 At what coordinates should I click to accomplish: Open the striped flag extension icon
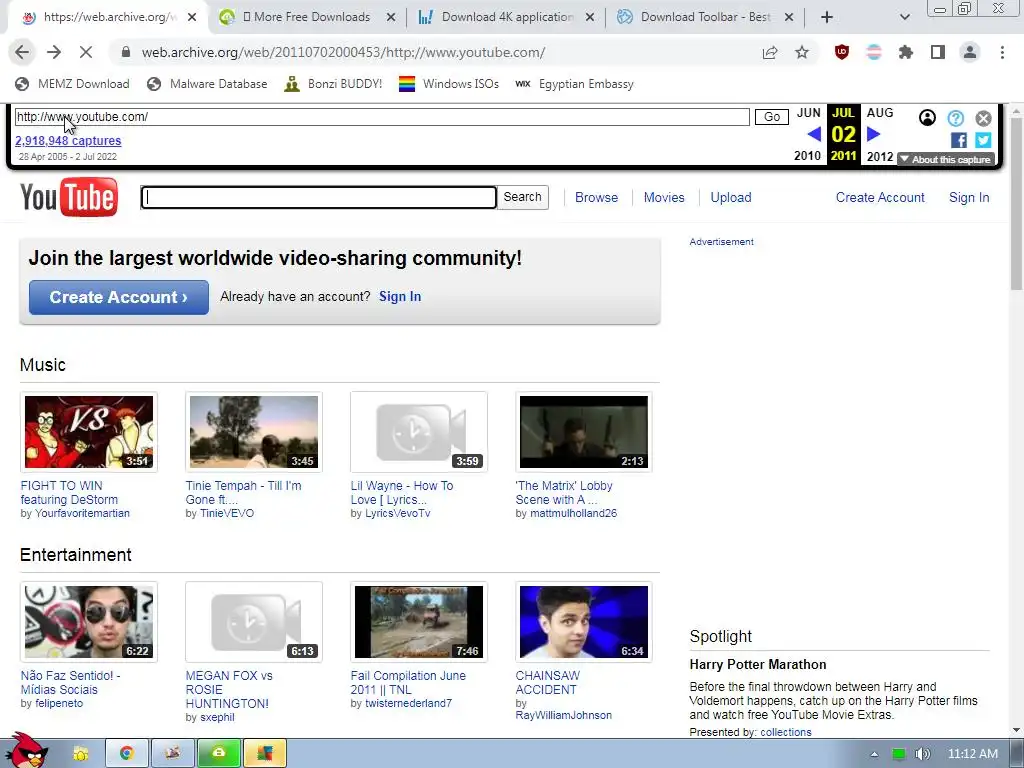point(874,52)
